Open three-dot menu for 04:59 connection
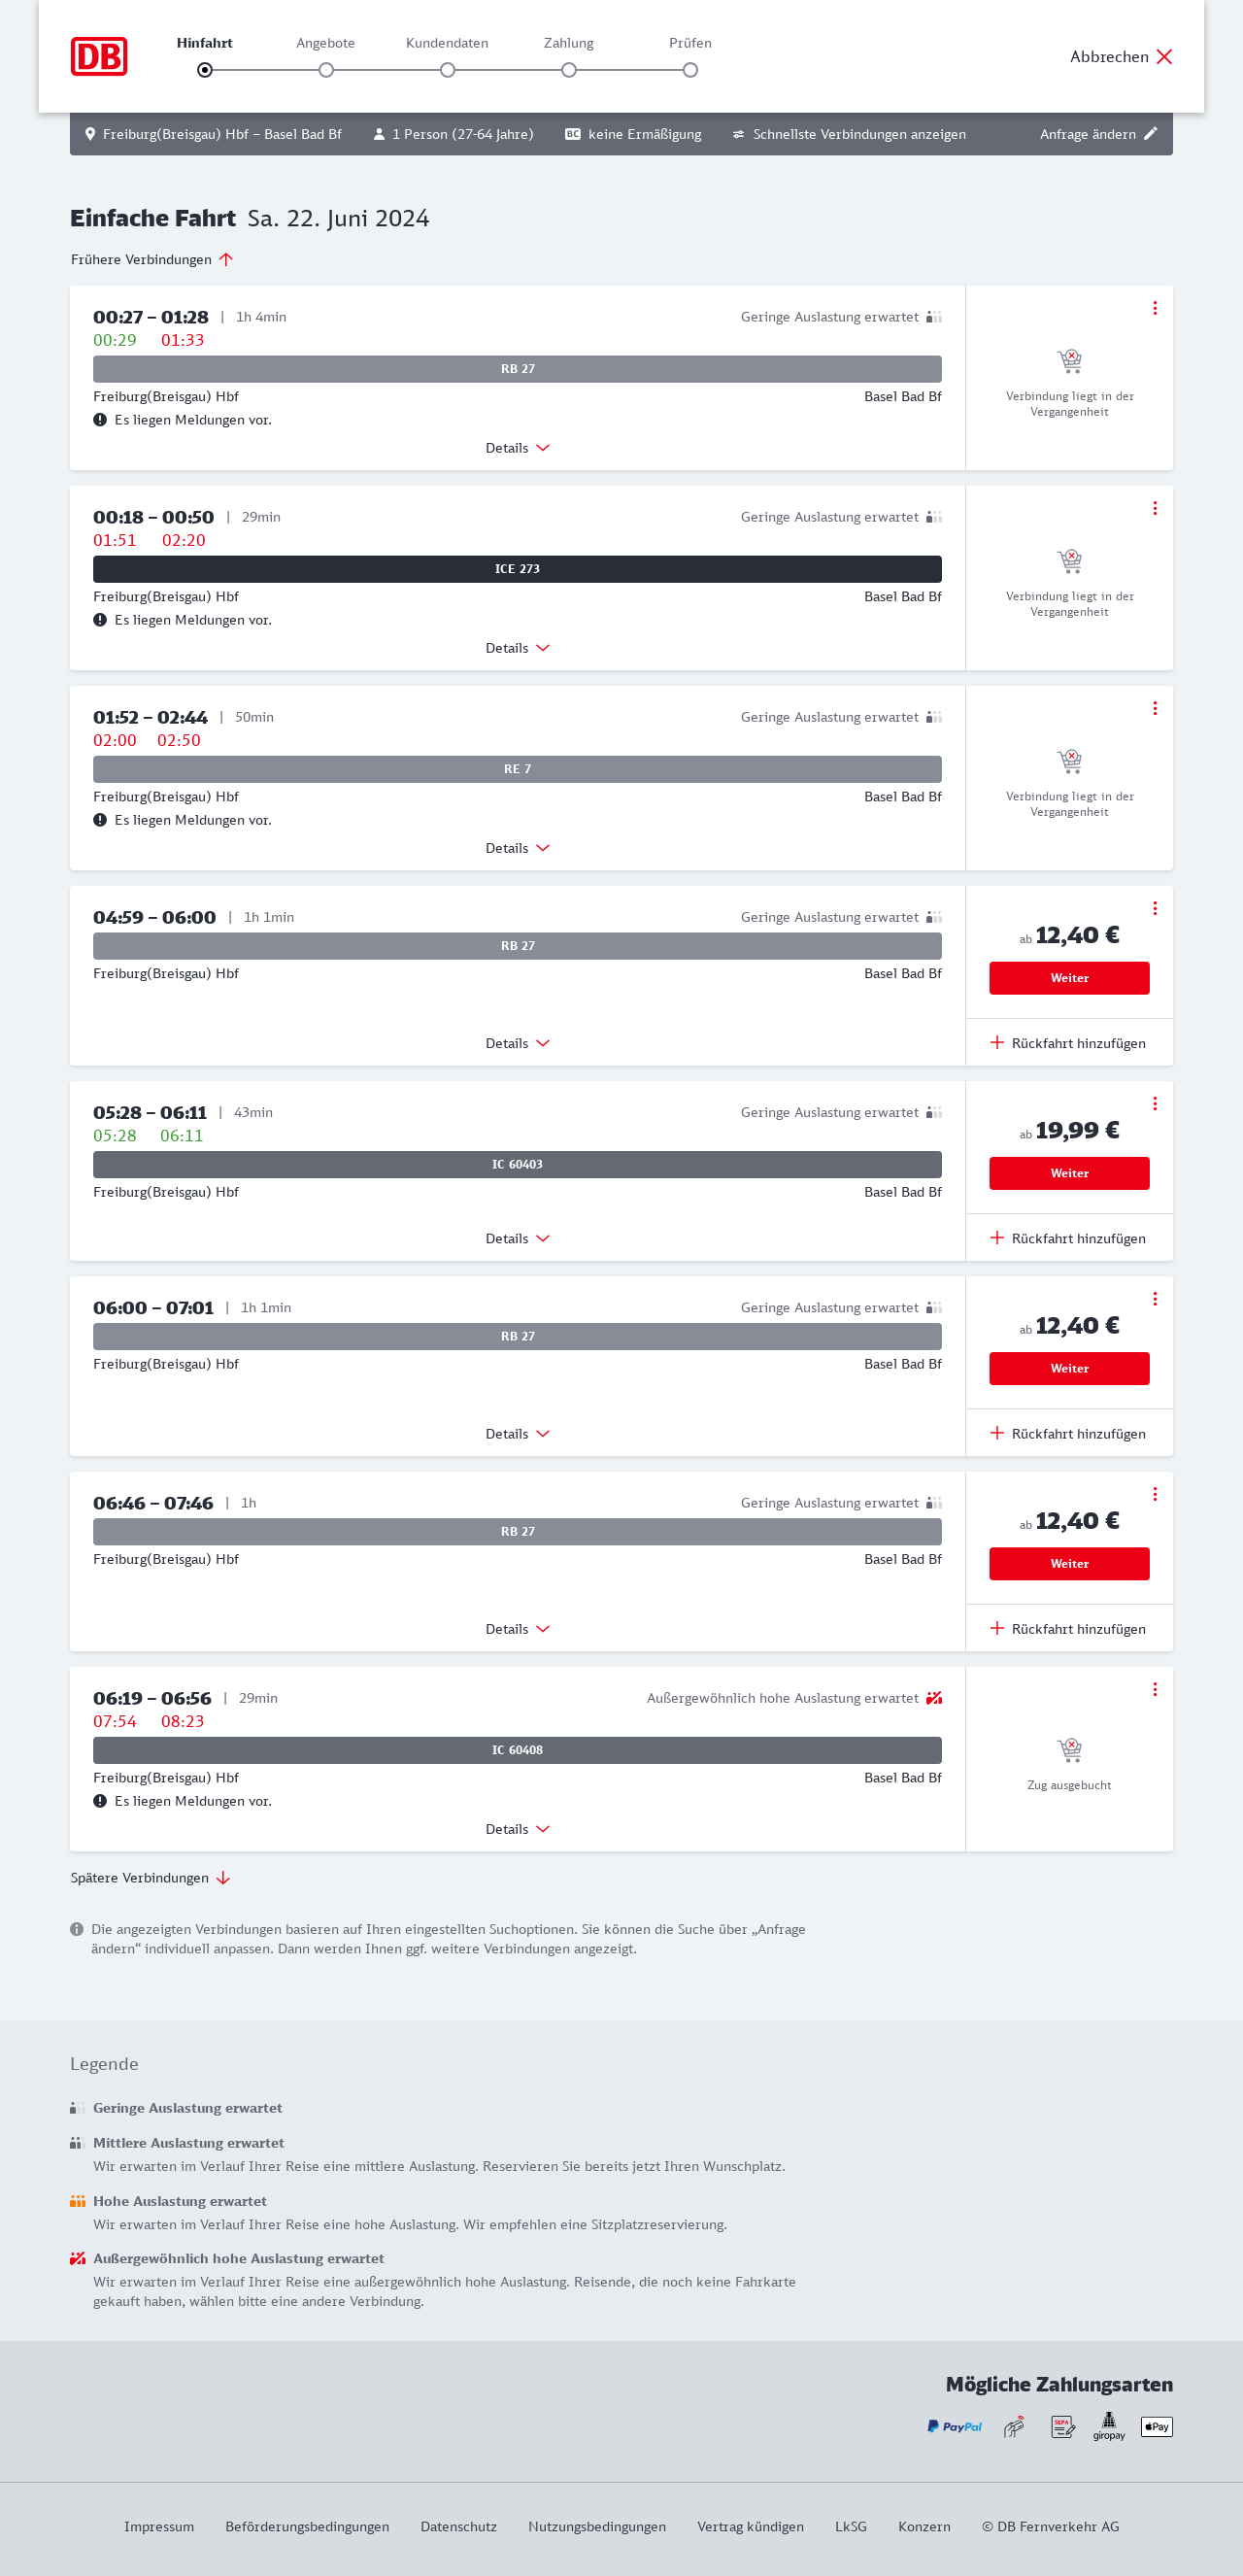This screenshot has width=1243, height=2576. click(x=1154, y=908)
